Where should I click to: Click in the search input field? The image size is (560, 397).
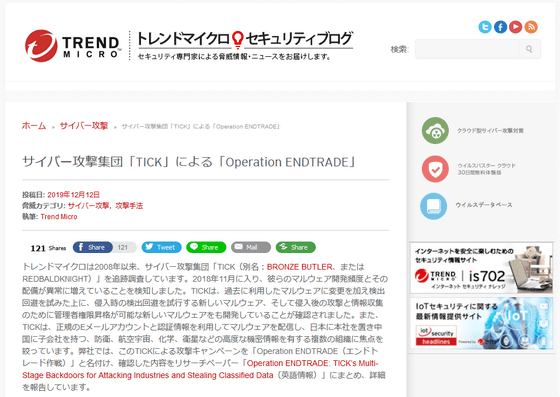(466, 49)
